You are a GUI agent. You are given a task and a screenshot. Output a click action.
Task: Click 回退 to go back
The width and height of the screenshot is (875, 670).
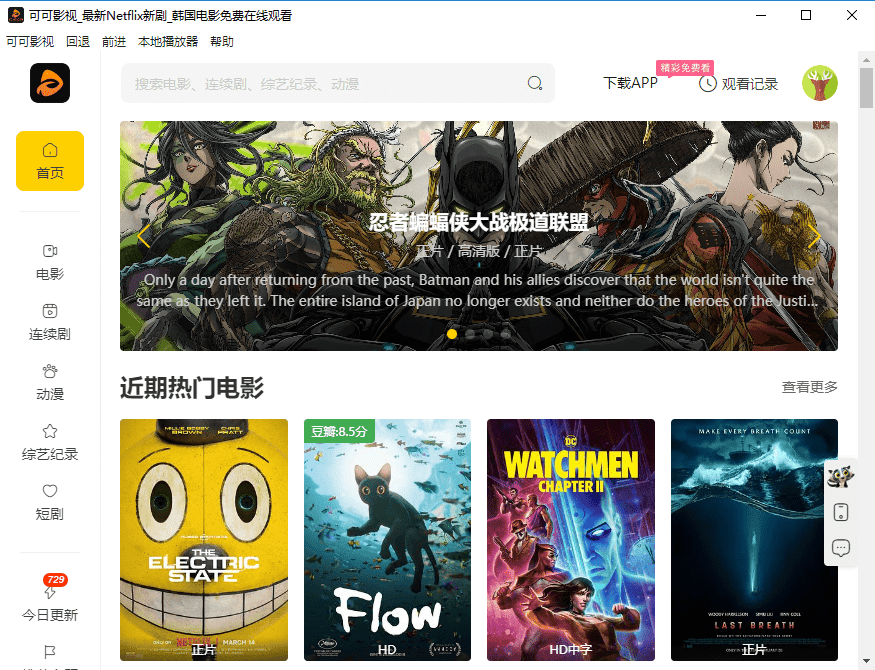click(x=78, y=41)
